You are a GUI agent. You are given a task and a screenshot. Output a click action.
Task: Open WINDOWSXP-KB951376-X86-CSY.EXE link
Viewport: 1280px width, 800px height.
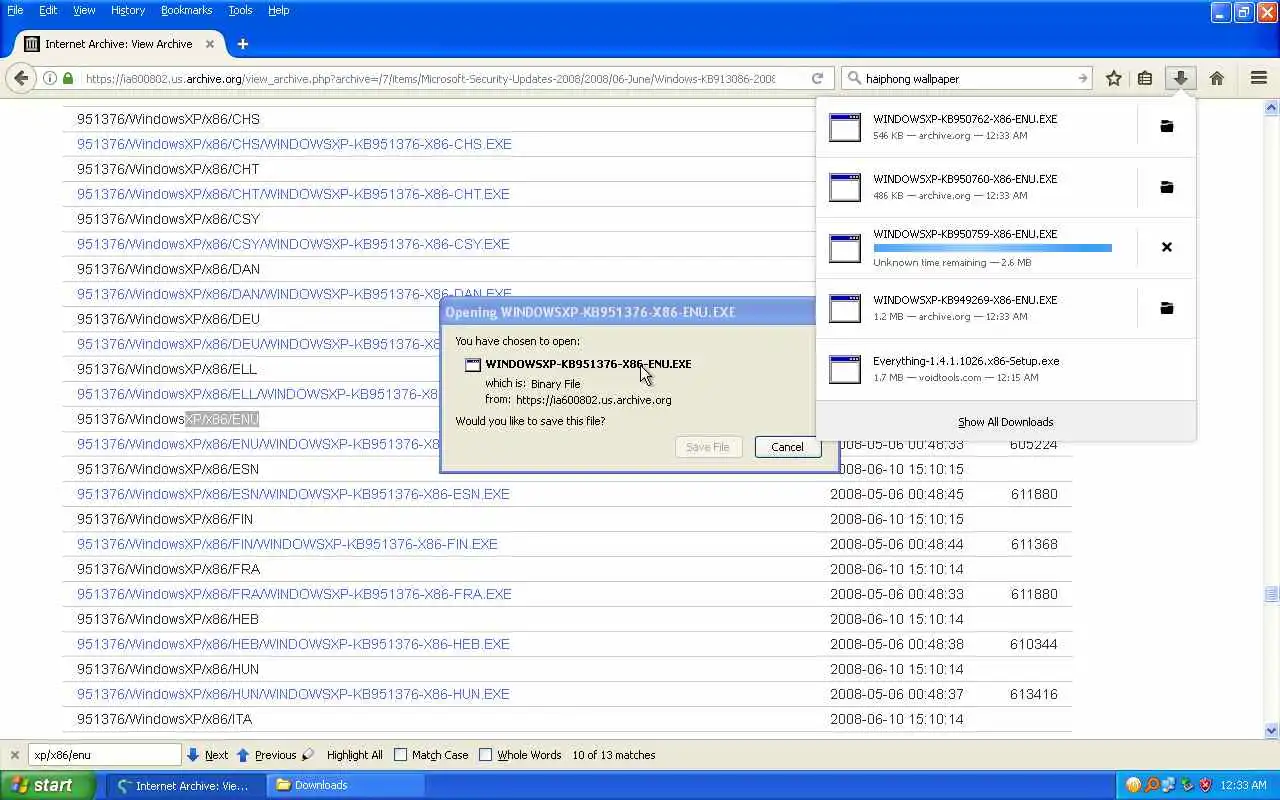(293, 244)
